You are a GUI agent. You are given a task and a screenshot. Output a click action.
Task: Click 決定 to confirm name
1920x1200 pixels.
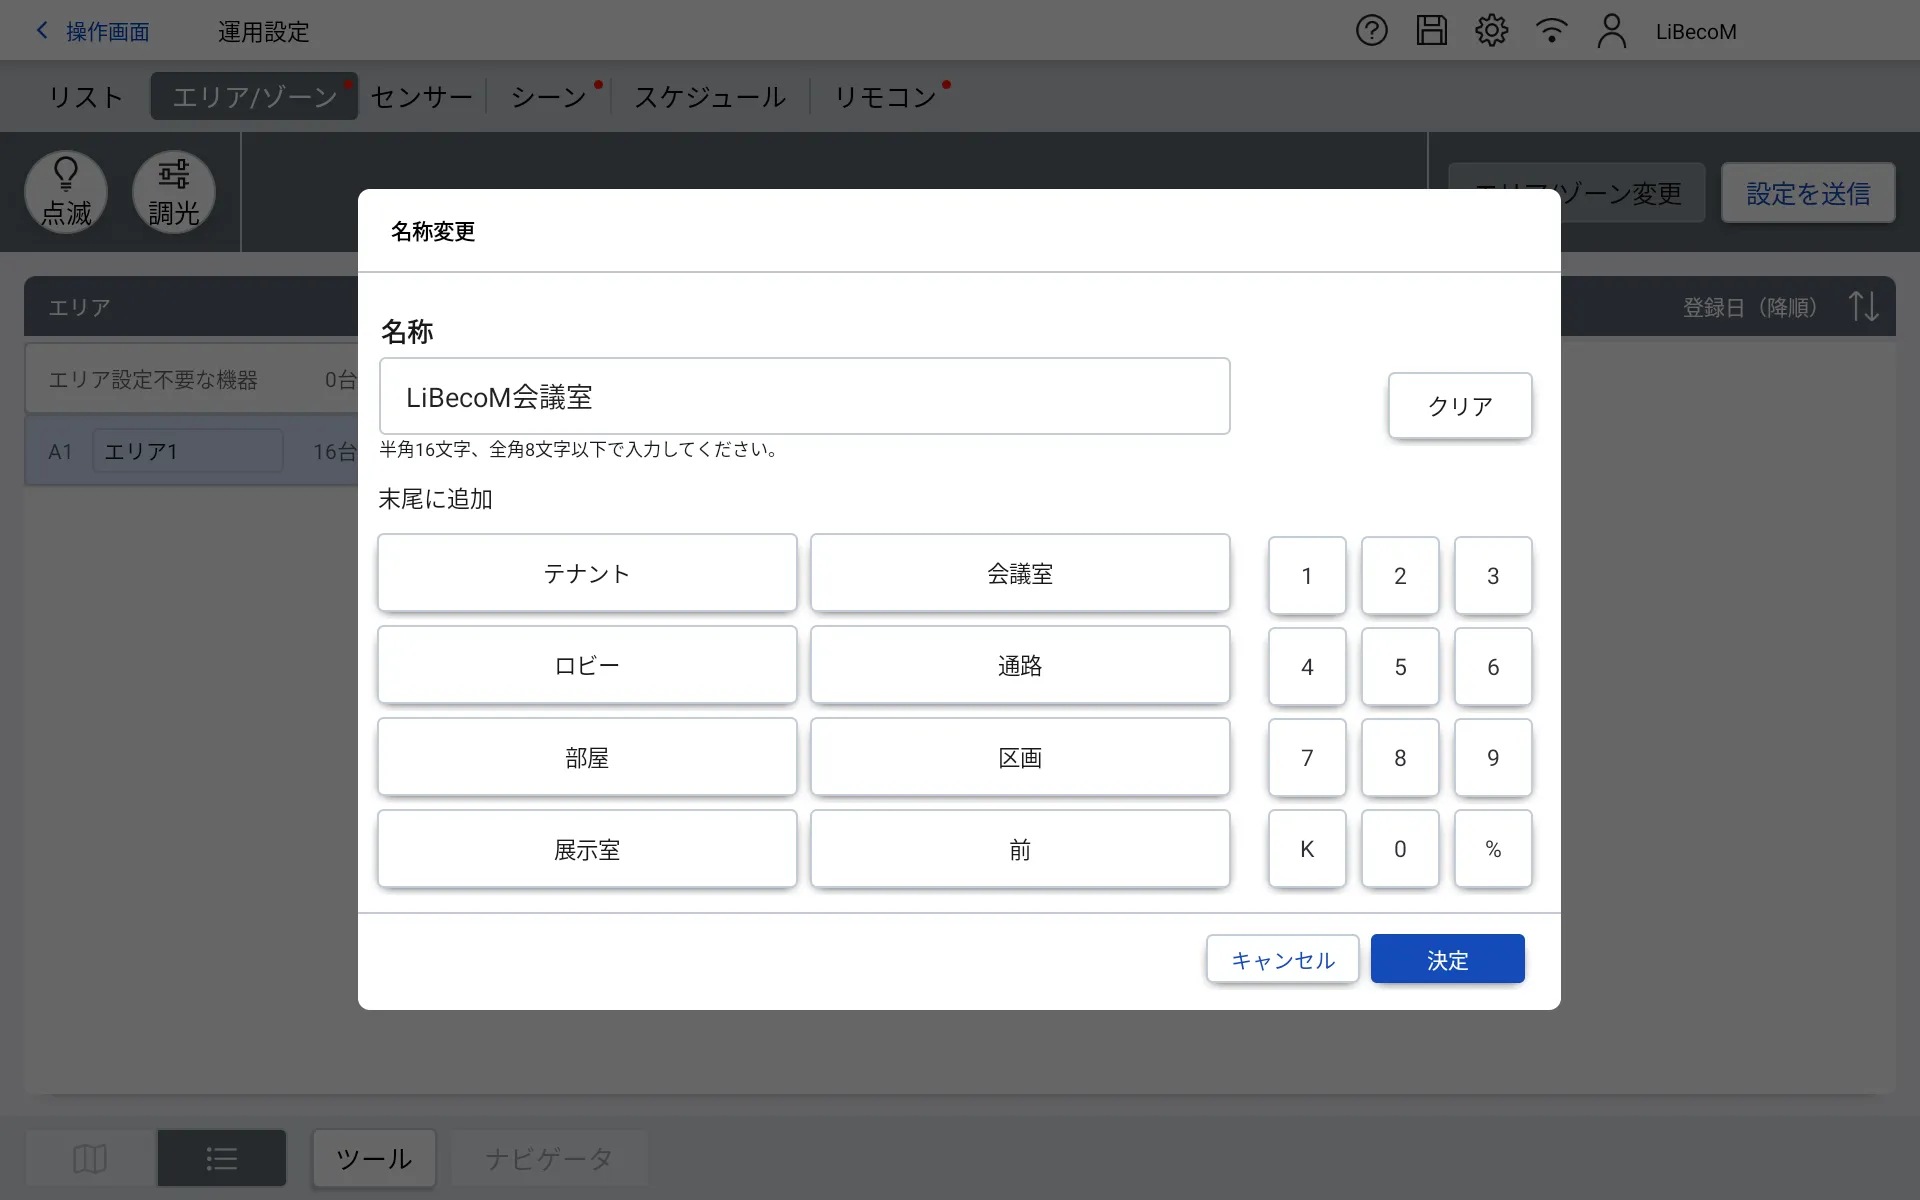click(x=1447, y=960)
